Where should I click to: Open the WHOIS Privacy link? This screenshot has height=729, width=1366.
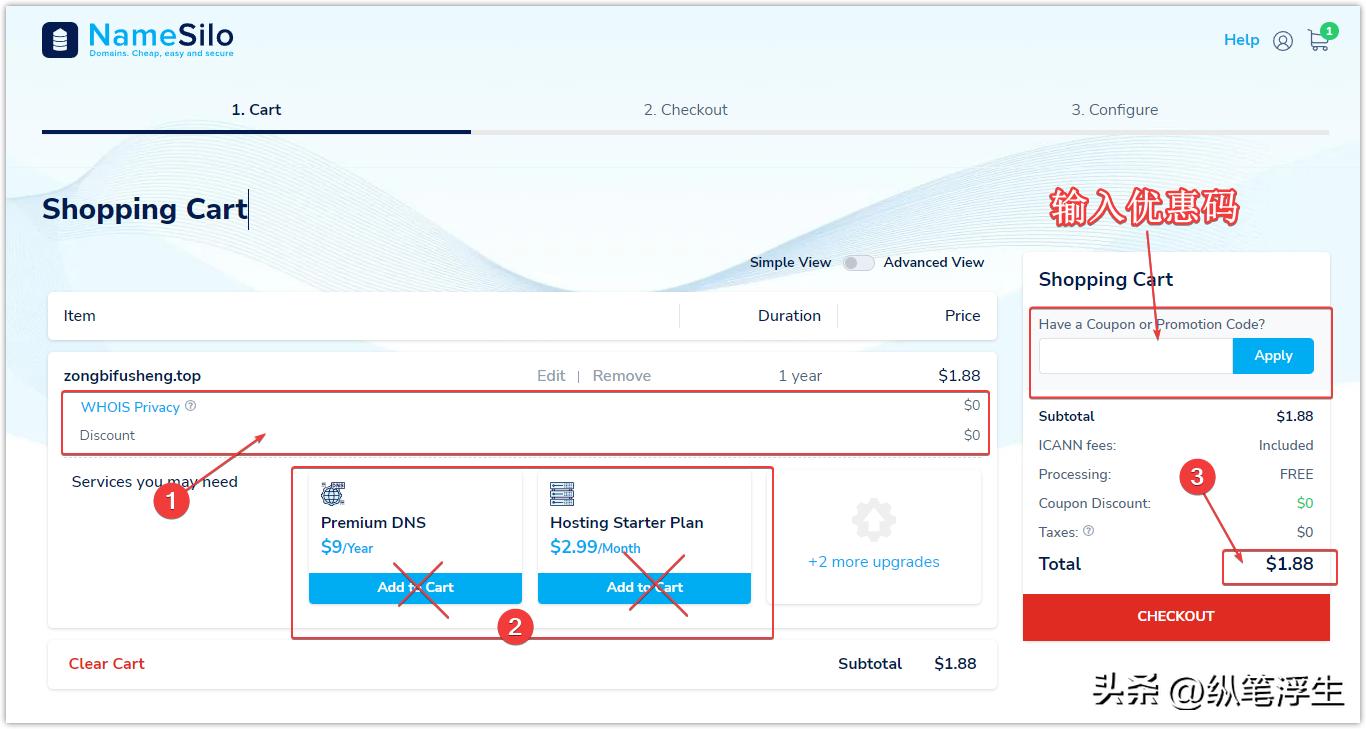tap(130, 407)
